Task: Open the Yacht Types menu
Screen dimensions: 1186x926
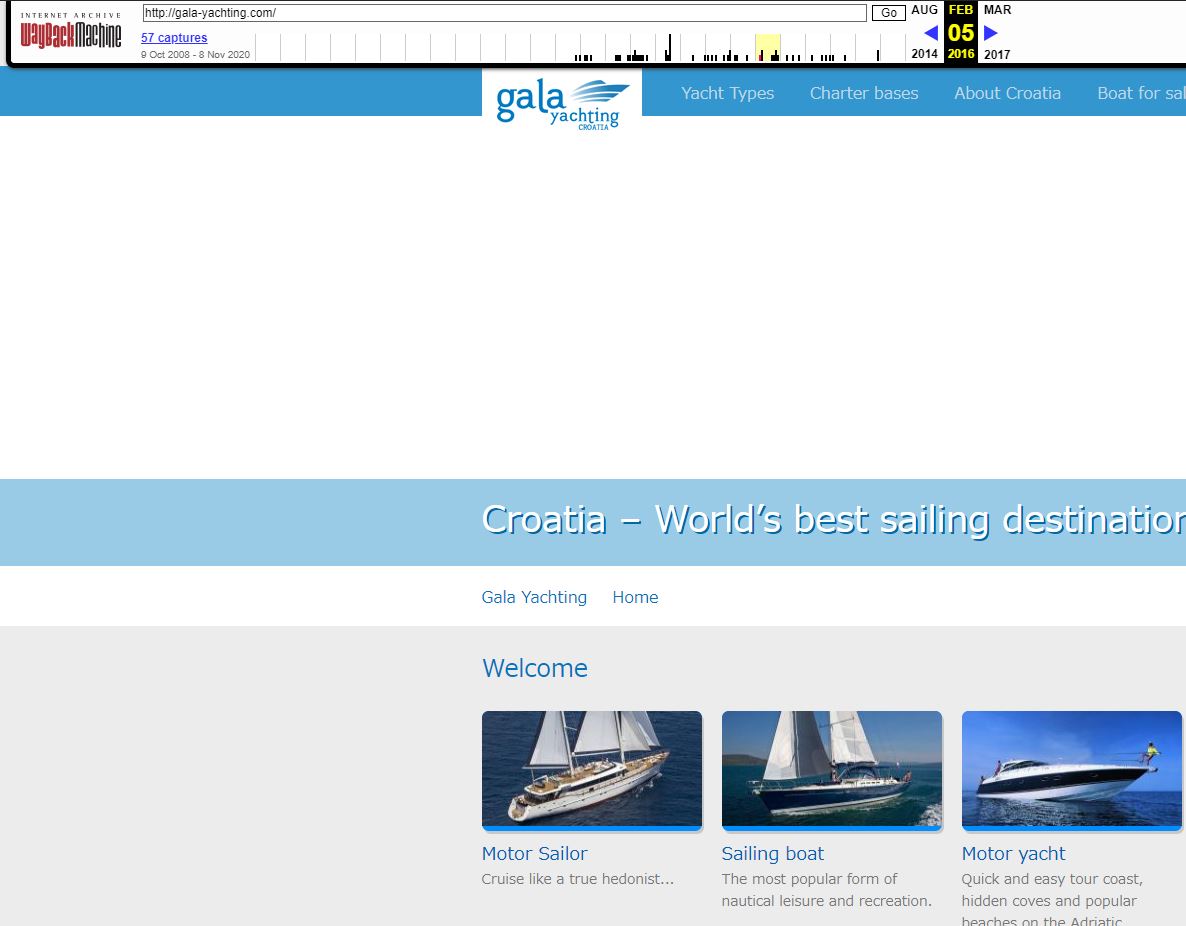Action: [727, 93]
